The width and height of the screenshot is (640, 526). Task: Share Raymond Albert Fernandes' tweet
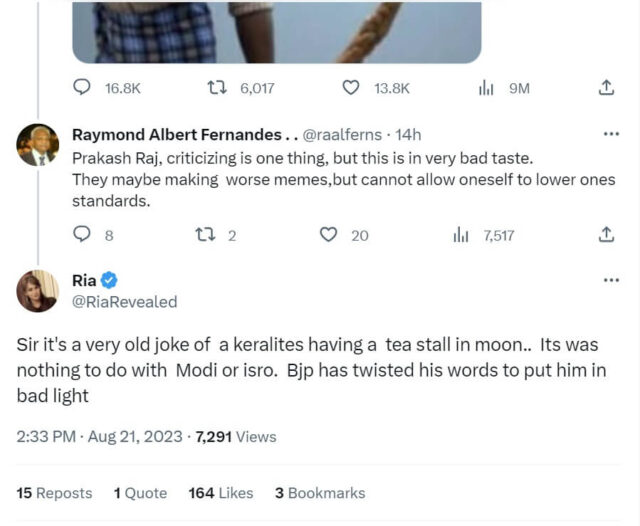pos(605,235)
